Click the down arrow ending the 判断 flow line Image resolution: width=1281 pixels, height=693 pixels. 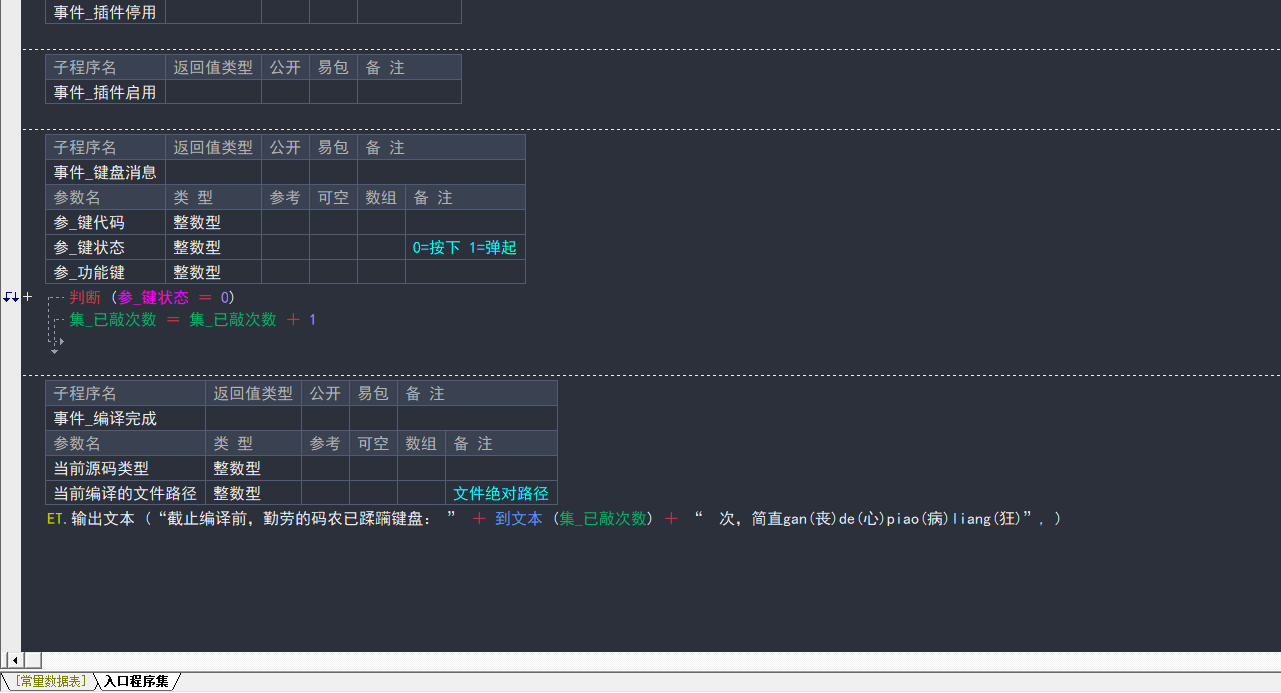click(x=54, y=351)
